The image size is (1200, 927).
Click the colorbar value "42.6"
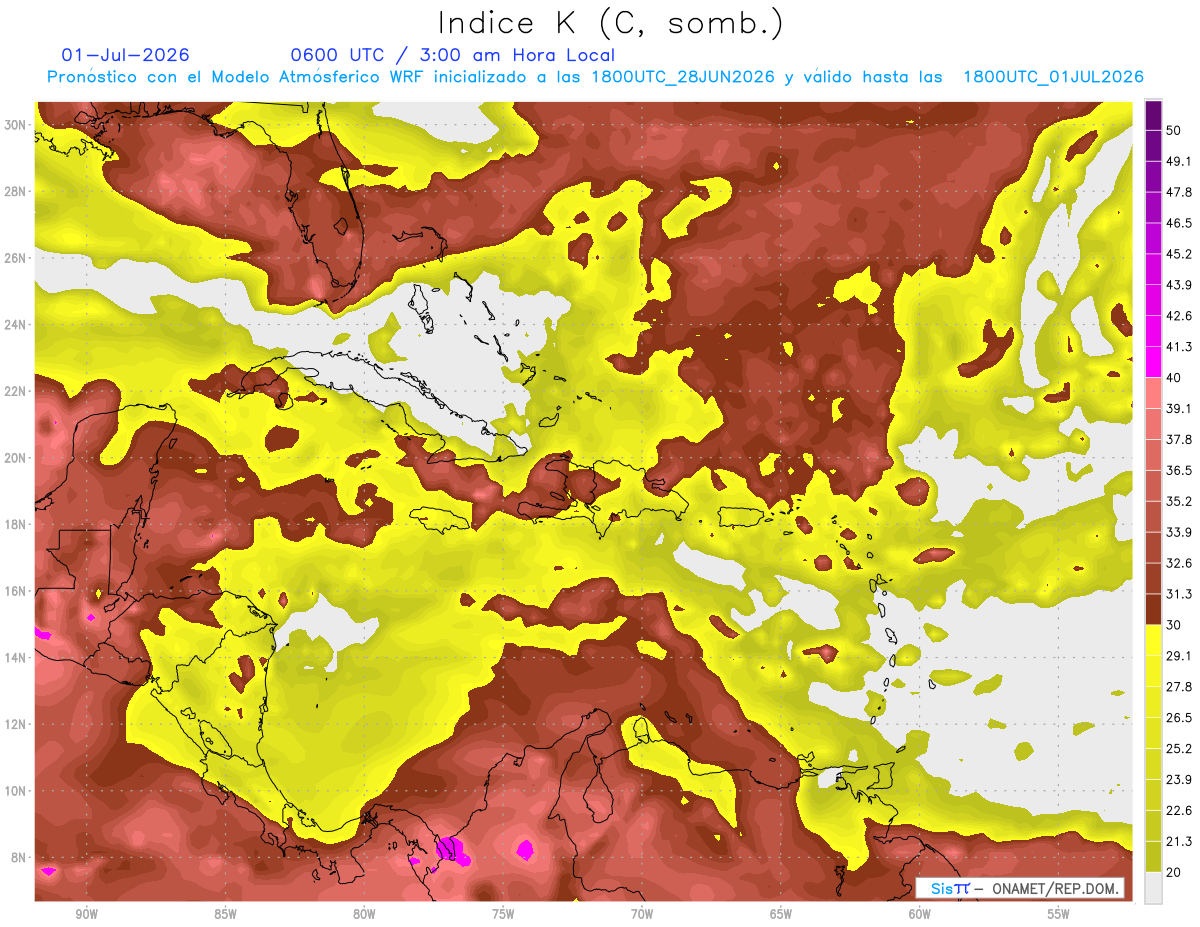coord(1178,316)
